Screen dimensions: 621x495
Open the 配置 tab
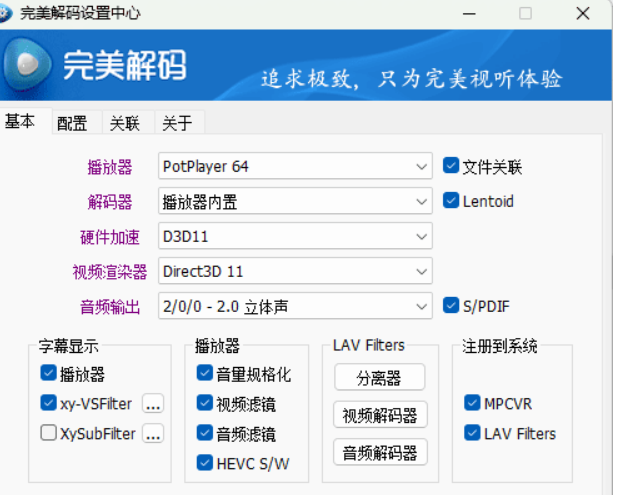tap(72, 123)
